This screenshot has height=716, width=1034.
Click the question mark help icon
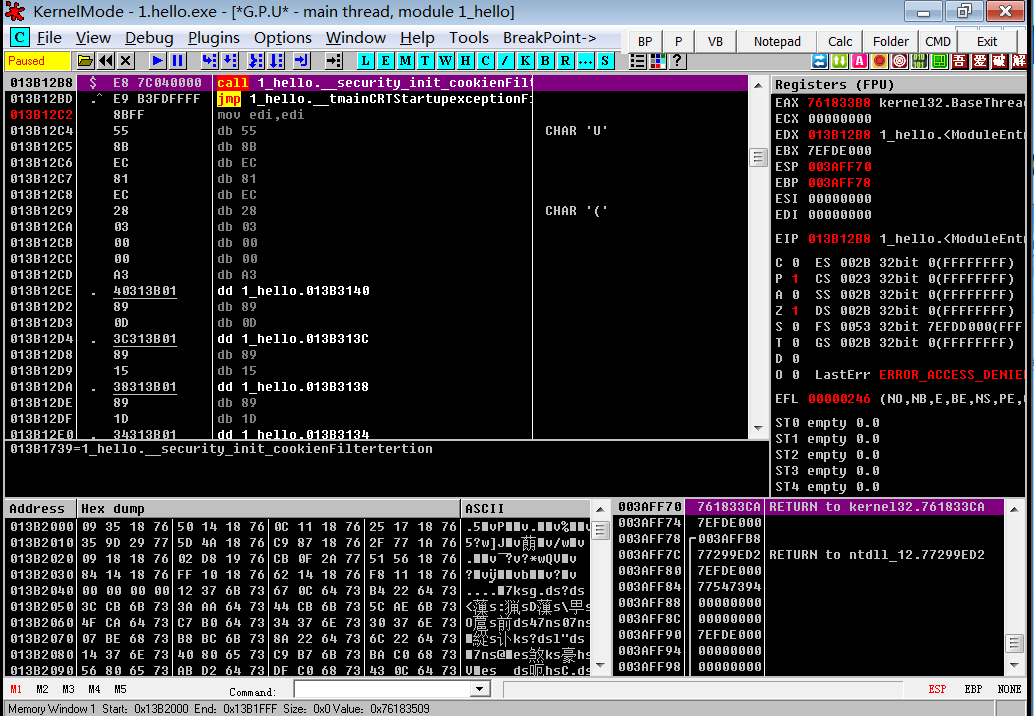click(677, 61)
